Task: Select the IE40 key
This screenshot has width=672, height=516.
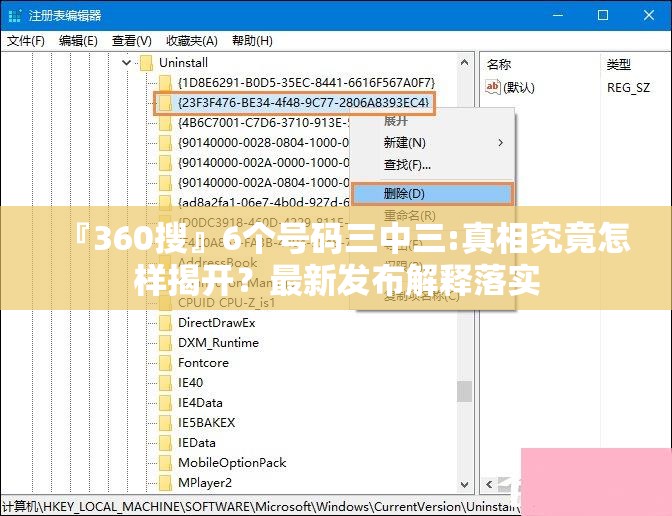Action: point(190,383)
